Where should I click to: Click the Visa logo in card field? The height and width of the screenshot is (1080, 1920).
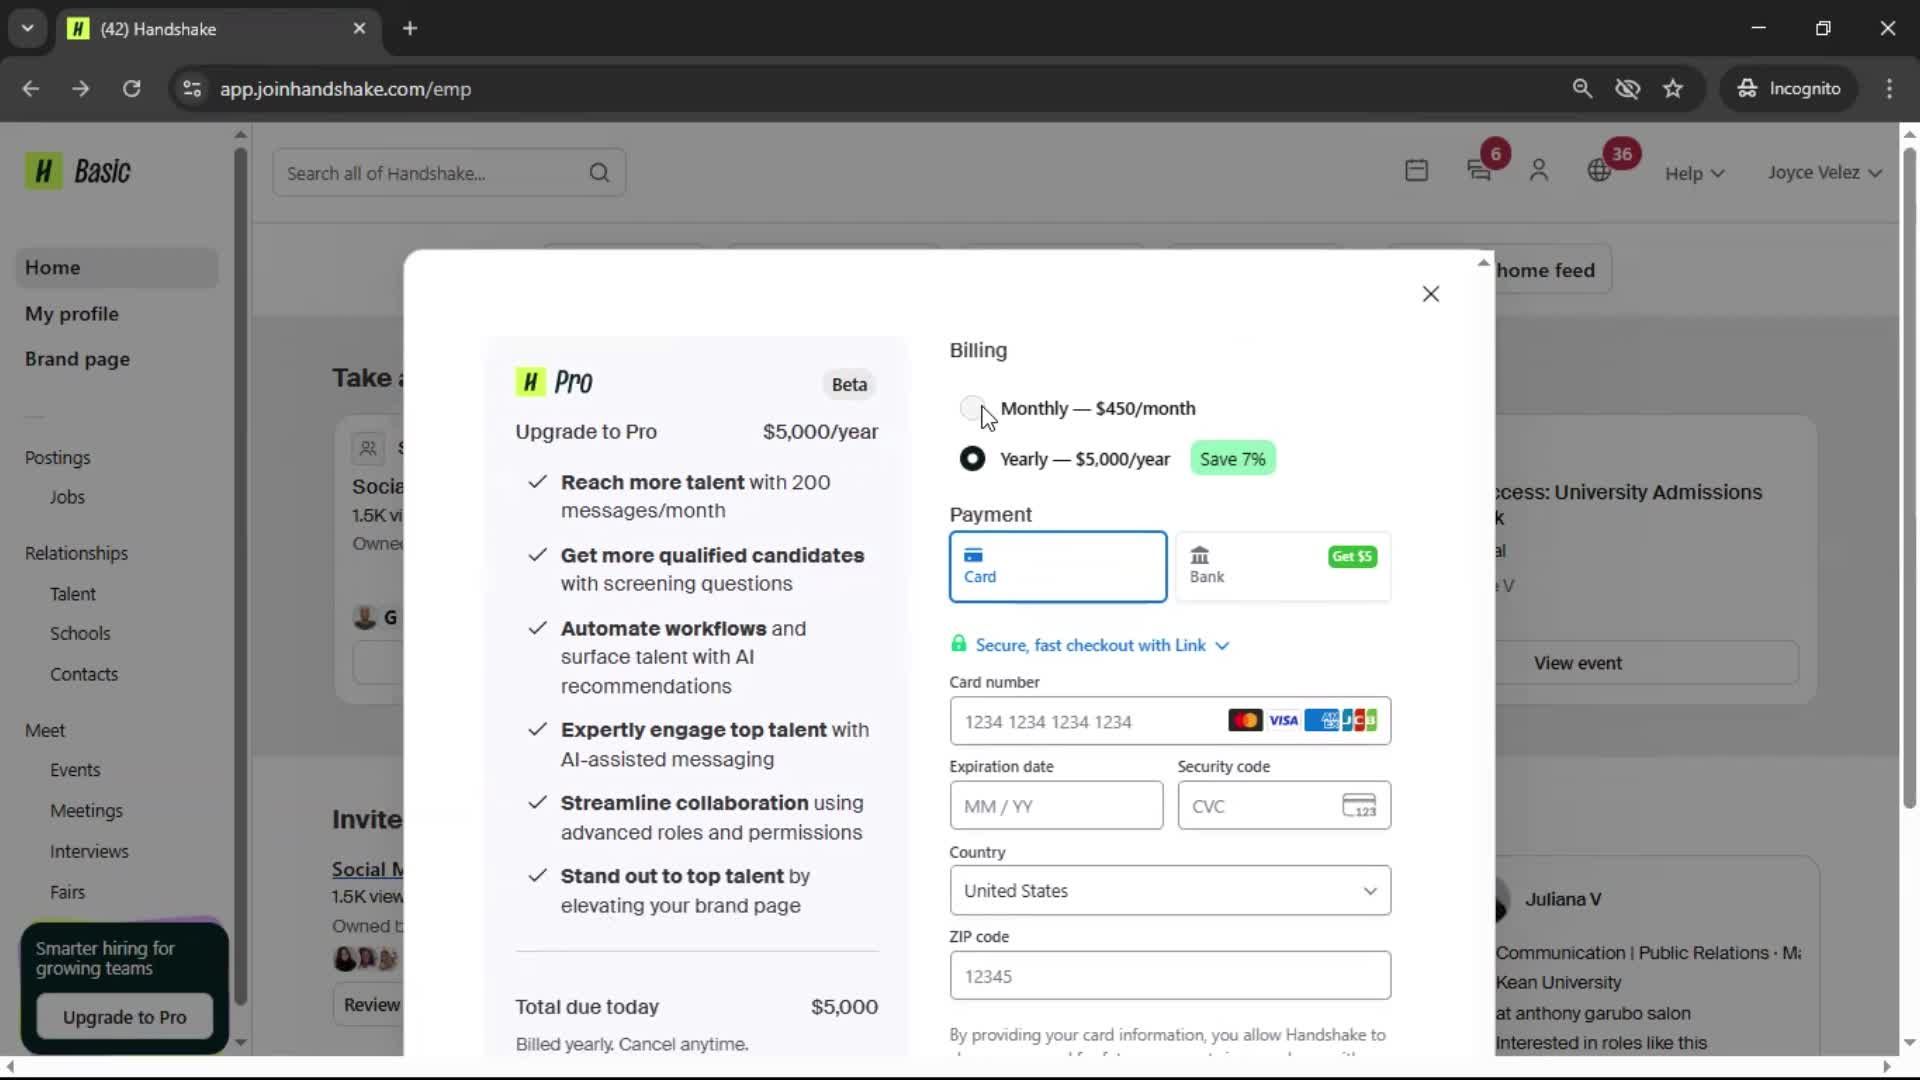tap(1284, 721)
